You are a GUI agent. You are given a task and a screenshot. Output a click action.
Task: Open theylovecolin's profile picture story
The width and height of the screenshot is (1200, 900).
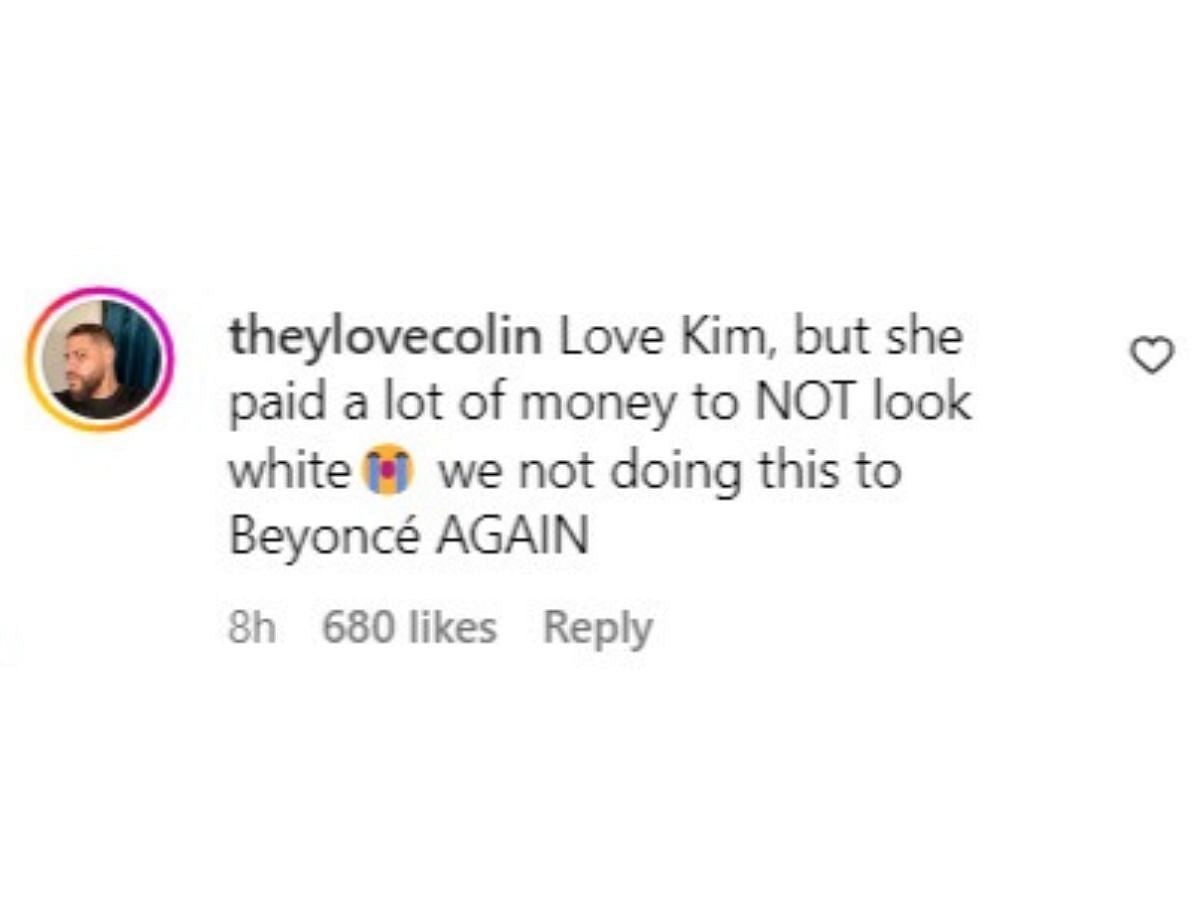point(100,360)
